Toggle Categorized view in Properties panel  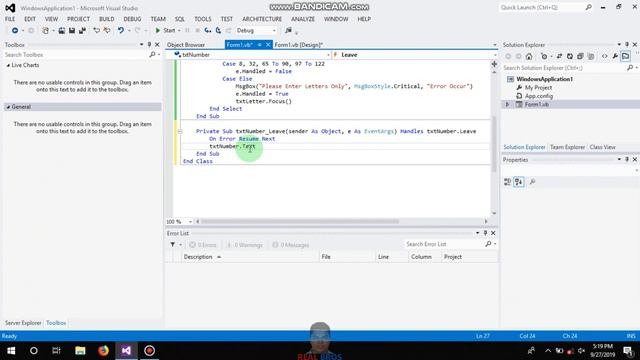click(x=508, y=182)
